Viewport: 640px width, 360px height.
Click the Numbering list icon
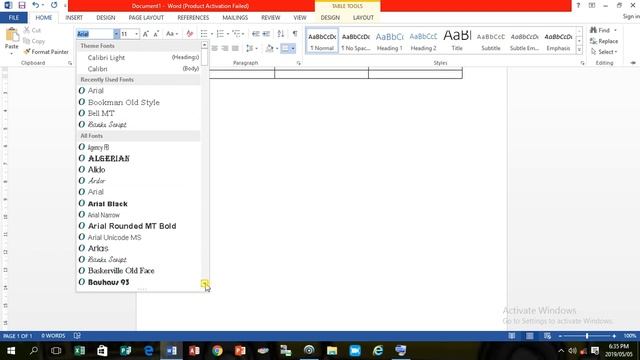pos(220,34)
